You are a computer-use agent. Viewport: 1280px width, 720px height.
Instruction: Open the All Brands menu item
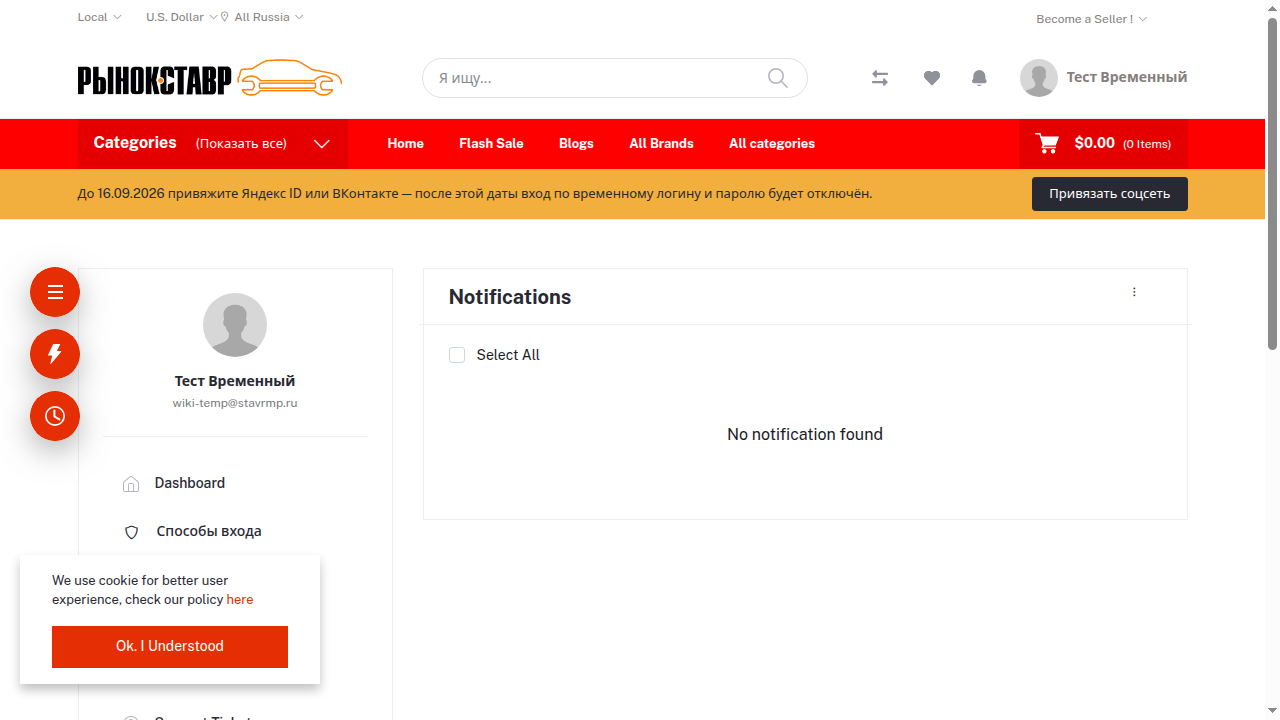point(661,144)
